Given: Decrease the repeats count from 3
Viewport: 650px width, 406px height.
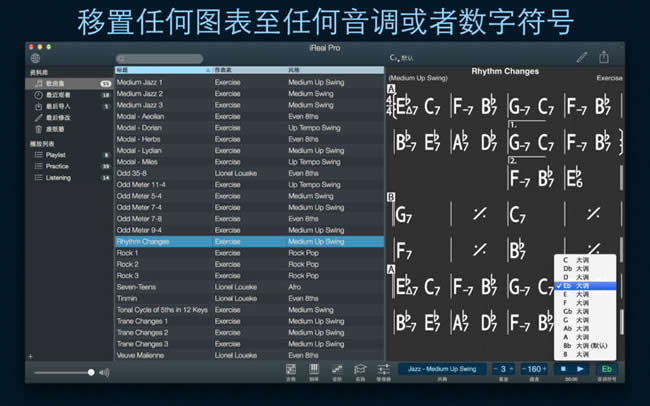Looking at the screenshot, I should click(496, 369).
